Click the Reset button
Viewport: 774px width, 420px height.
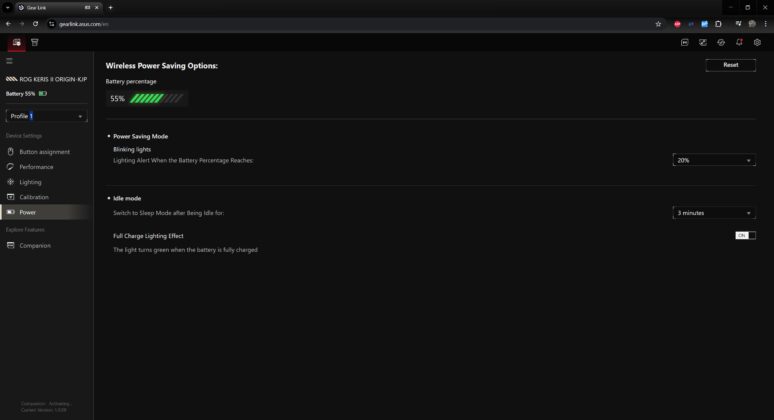(731, 65)
